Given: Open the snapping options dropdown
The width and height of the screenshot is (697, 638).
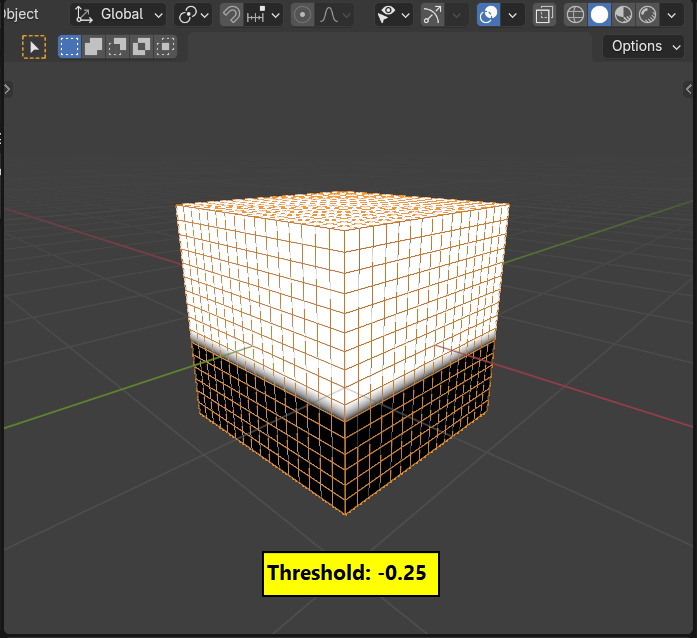Looking at the screenshot, I should click(263, 15).
